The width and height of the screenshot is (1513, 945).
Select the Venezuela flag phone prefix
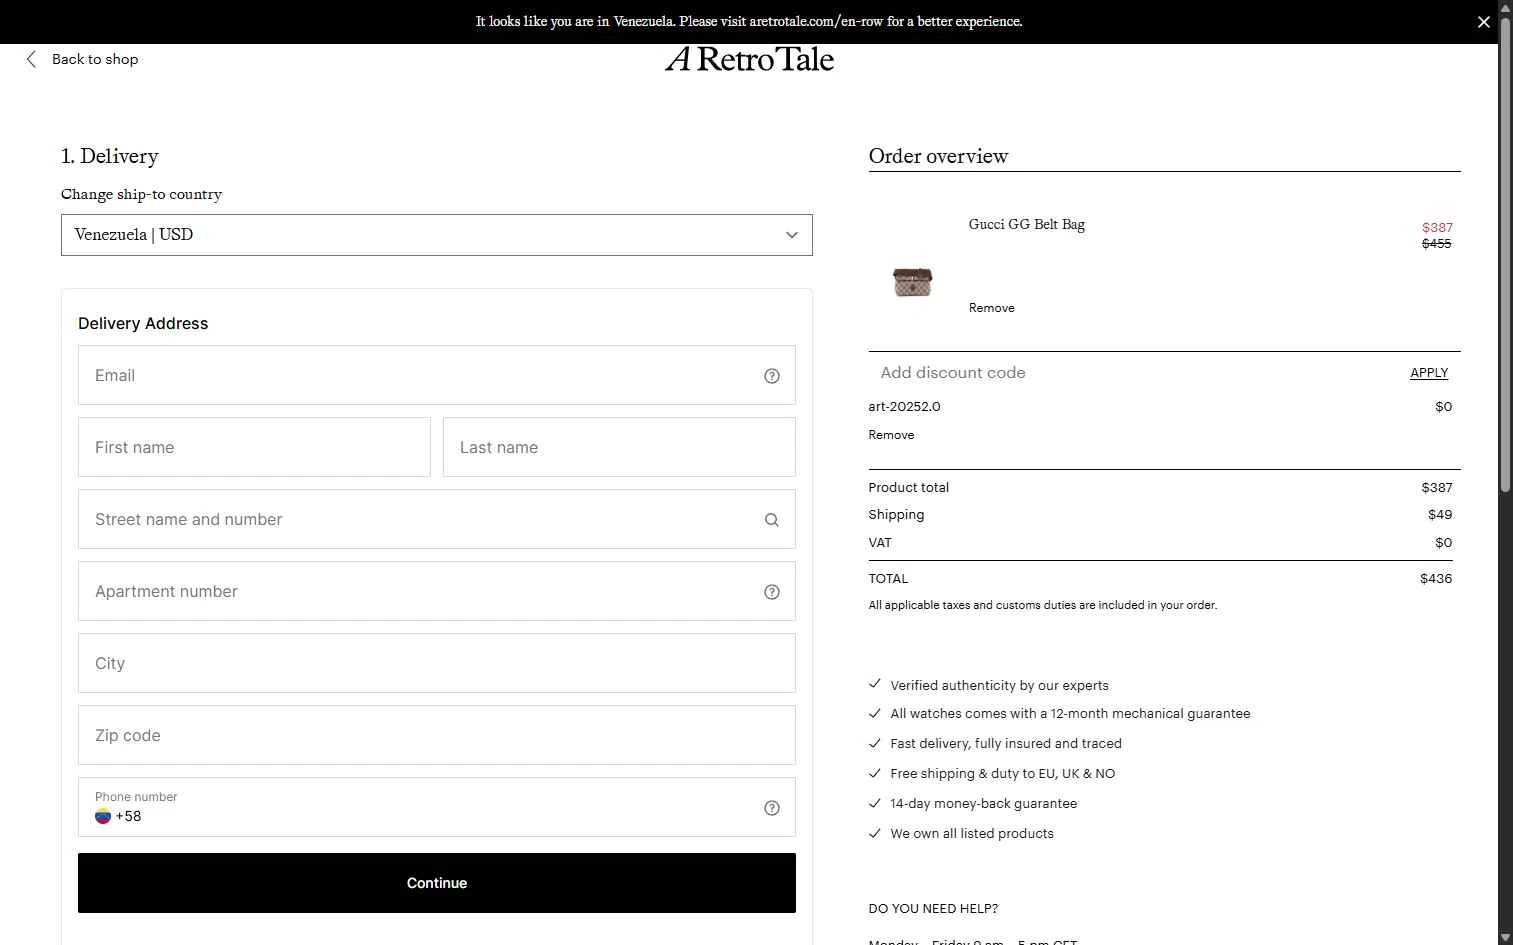coord(103,816)
